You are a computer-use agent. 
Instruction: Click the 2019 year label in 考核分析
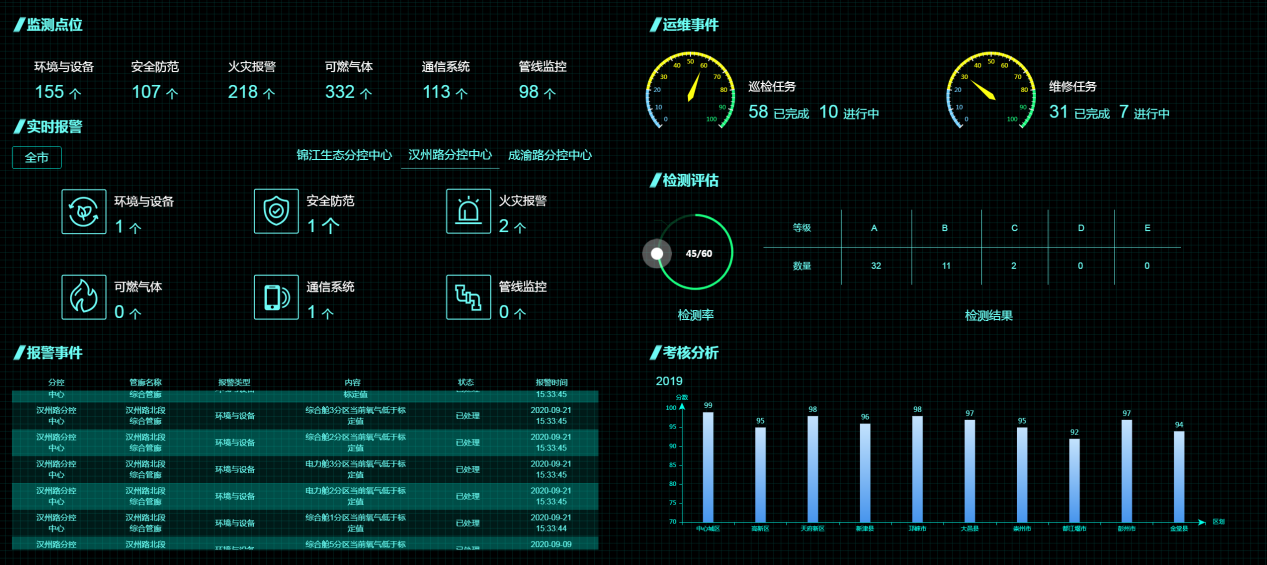pos(669,381)
